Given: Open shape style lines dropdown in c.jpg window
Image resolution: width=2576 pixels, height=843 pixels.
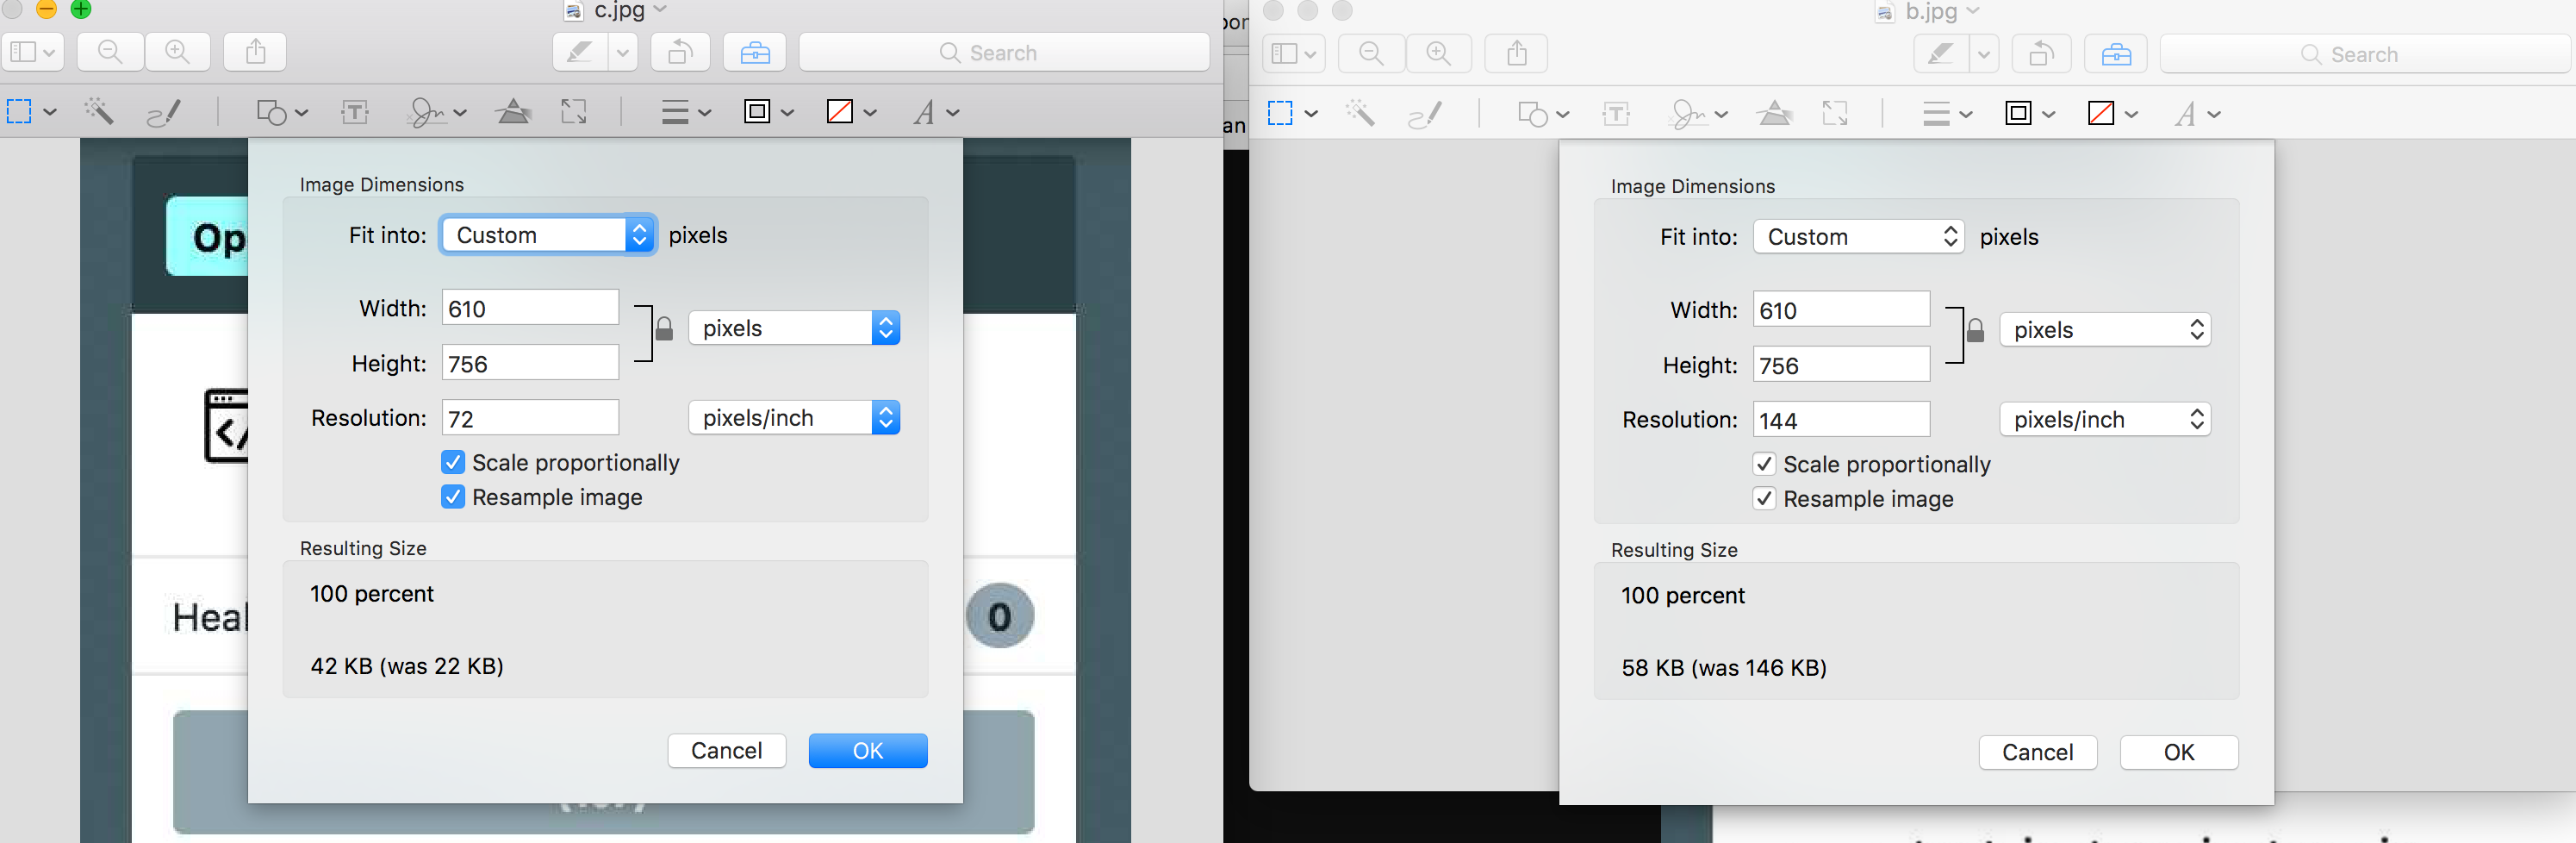Looking at the screenshot, I should [x=686, y=112].
